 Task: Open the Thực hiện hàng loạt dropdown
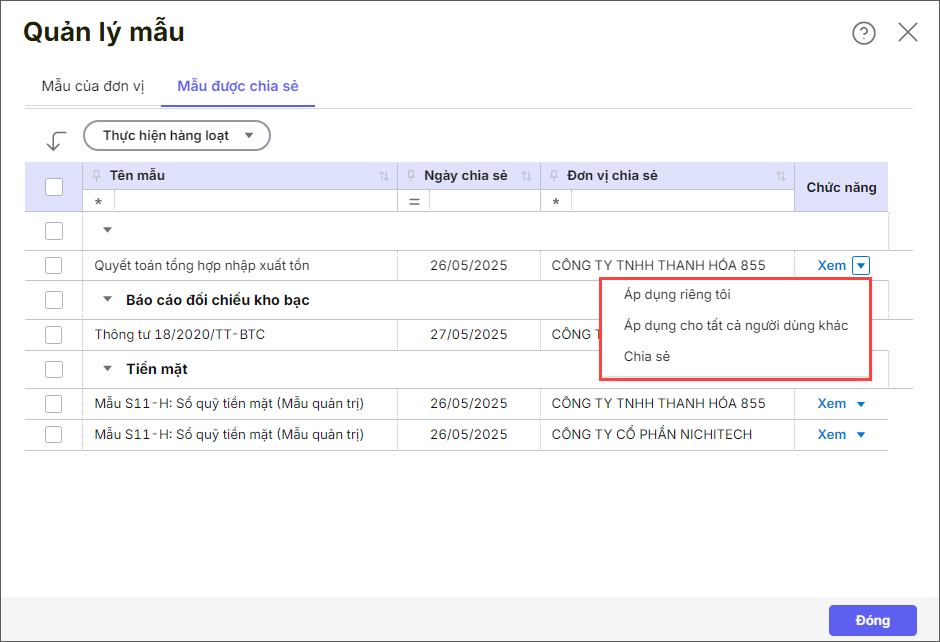[177, 136]
